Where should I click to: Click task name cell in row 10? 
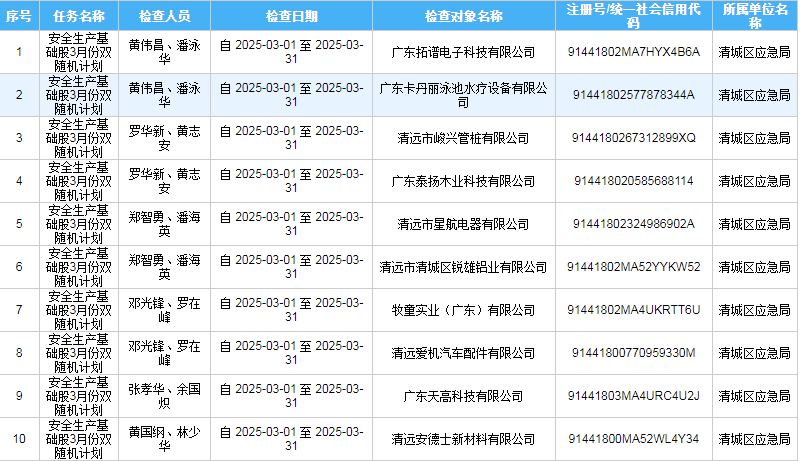(79, 439)
